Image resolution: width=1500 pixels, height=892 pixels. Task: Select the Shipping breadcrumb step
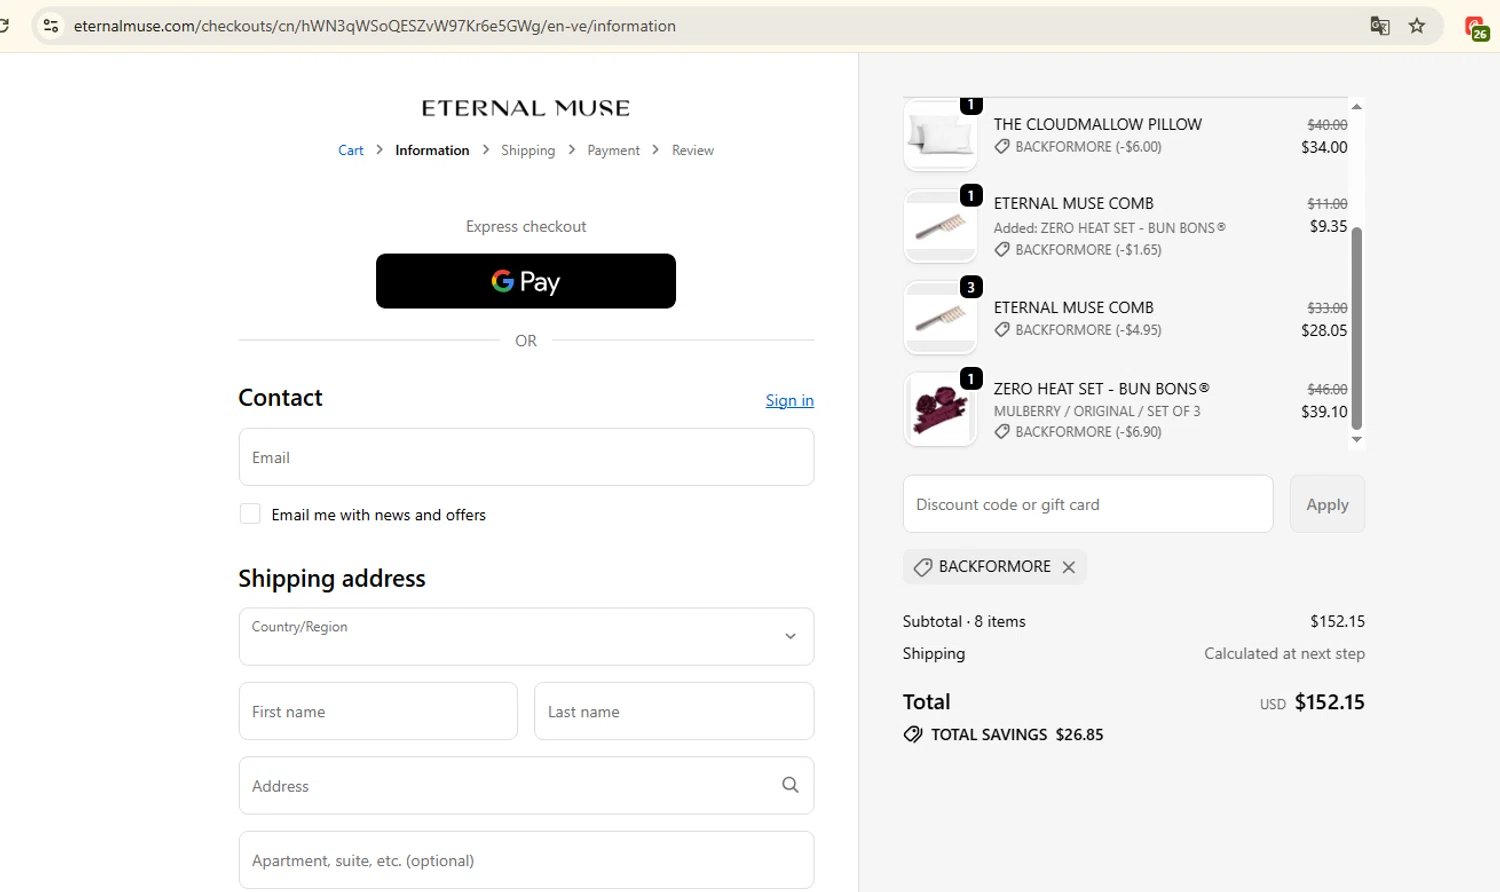528,150
